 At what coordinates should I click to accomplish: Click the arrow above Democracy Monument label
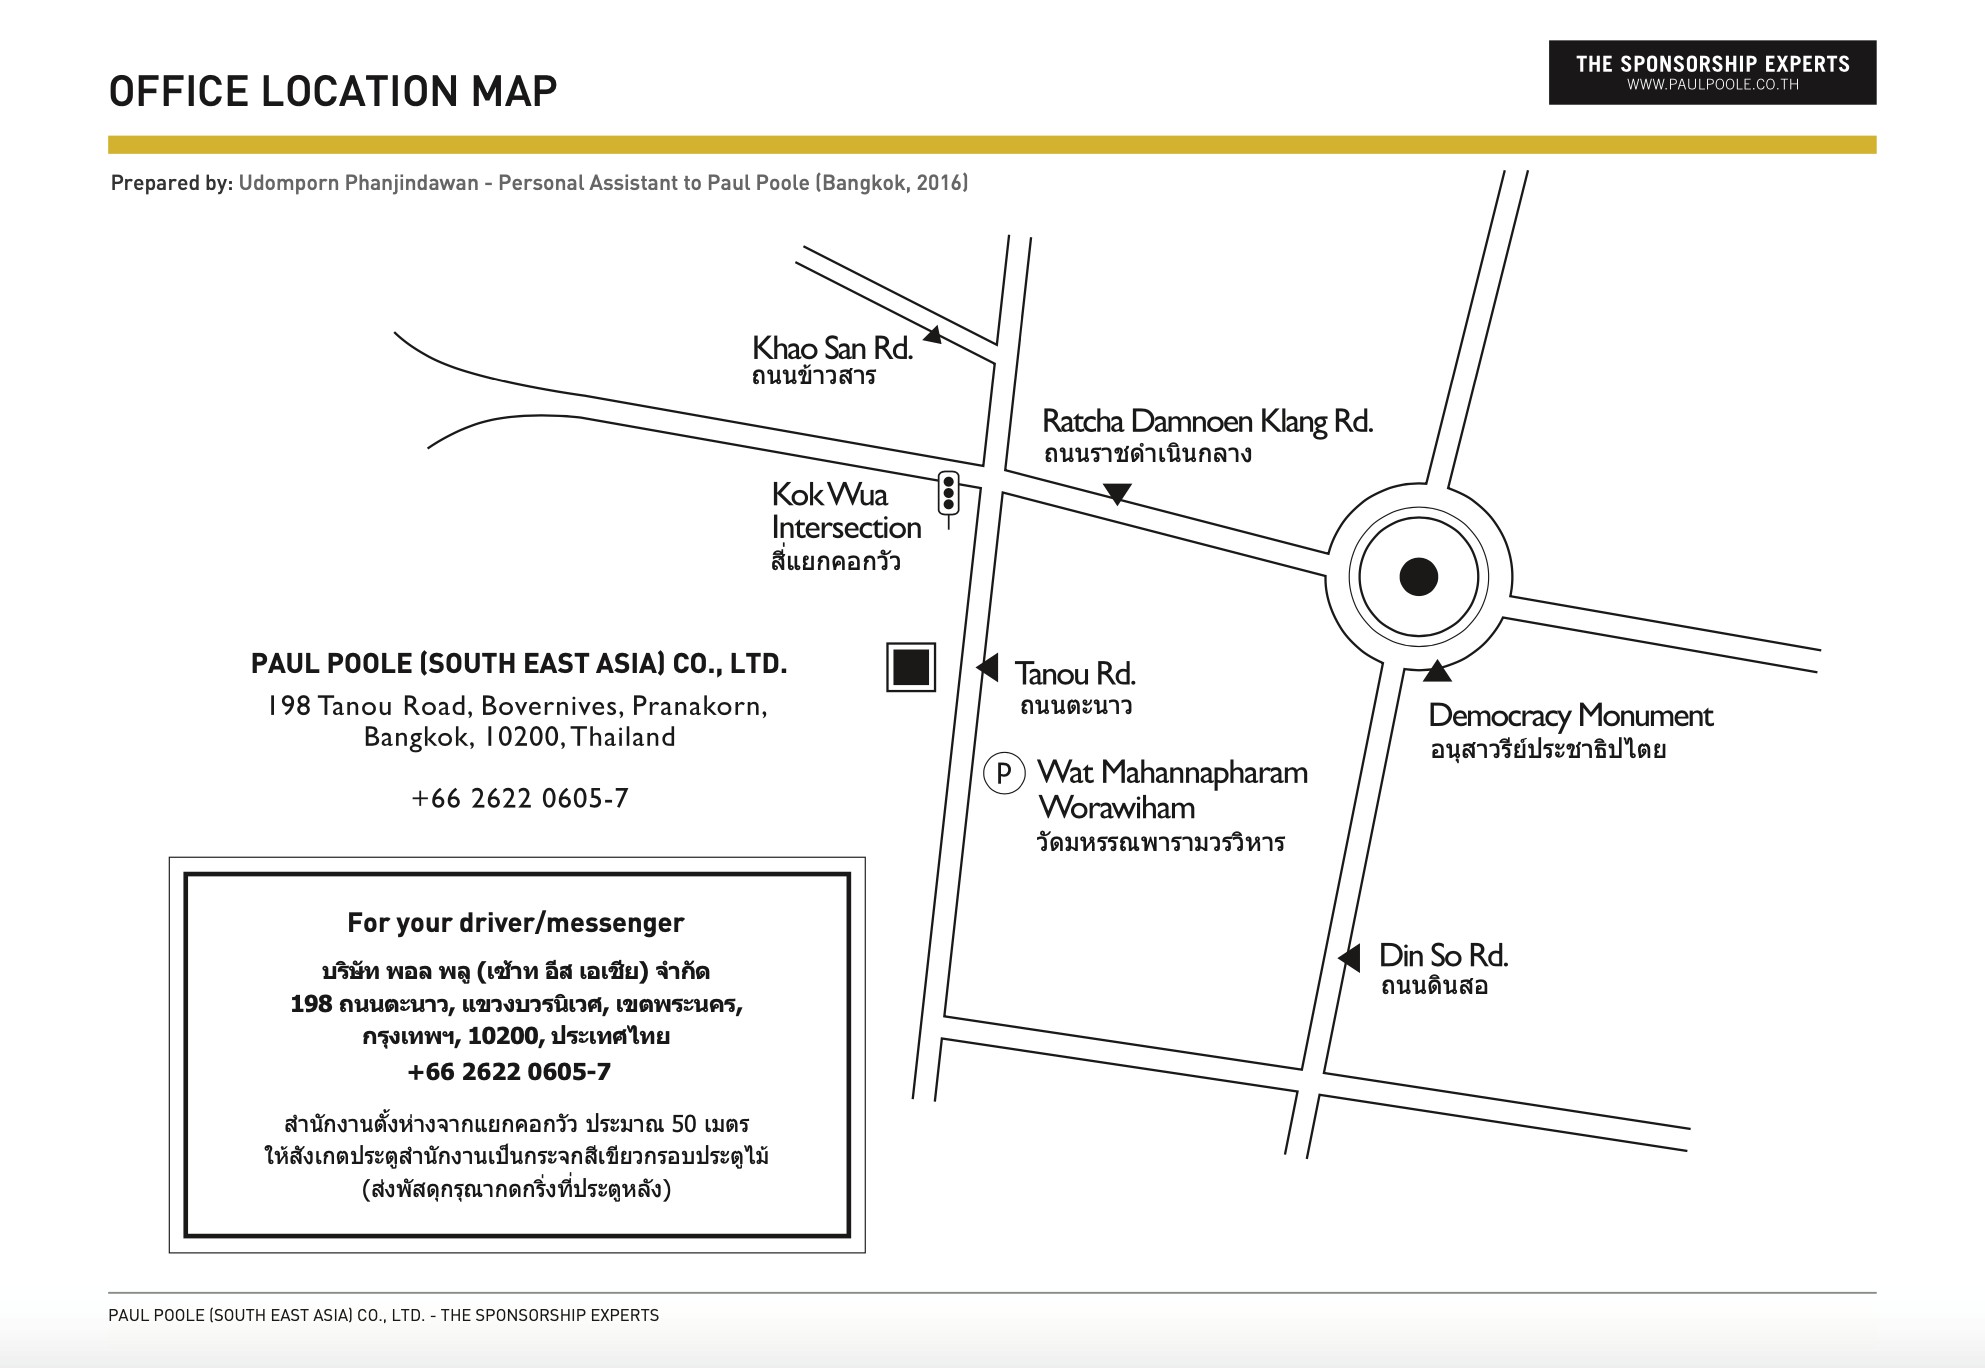tap(1437, 672)
